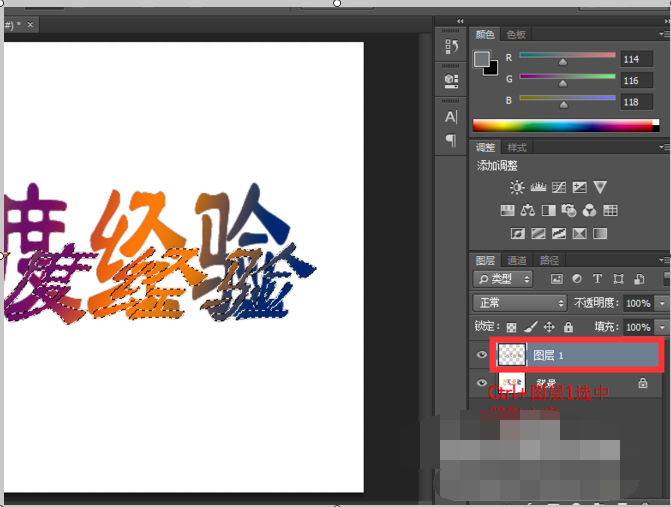Image resolution: width=671 pixels, height=507 pixels.
Task: Click the B value field 118
Action: (x=637, y=102)
